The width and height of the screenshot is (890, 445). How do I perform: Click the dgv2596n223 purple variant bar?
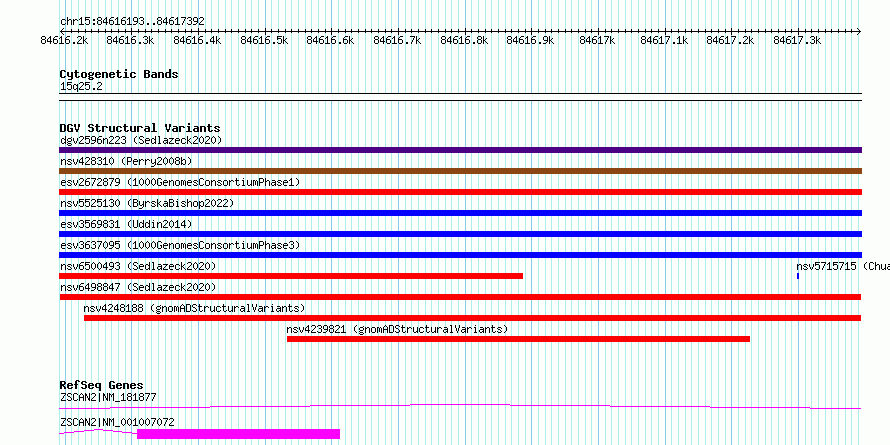click(x=460, y=150)
